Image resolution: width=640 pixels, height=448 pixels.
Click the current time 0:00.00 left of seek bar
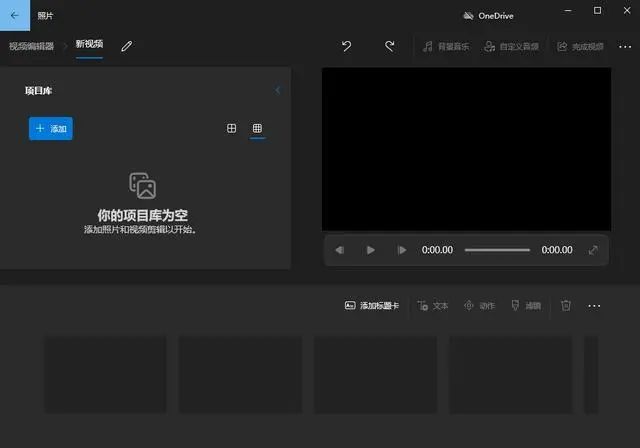[x=437, y=250]
